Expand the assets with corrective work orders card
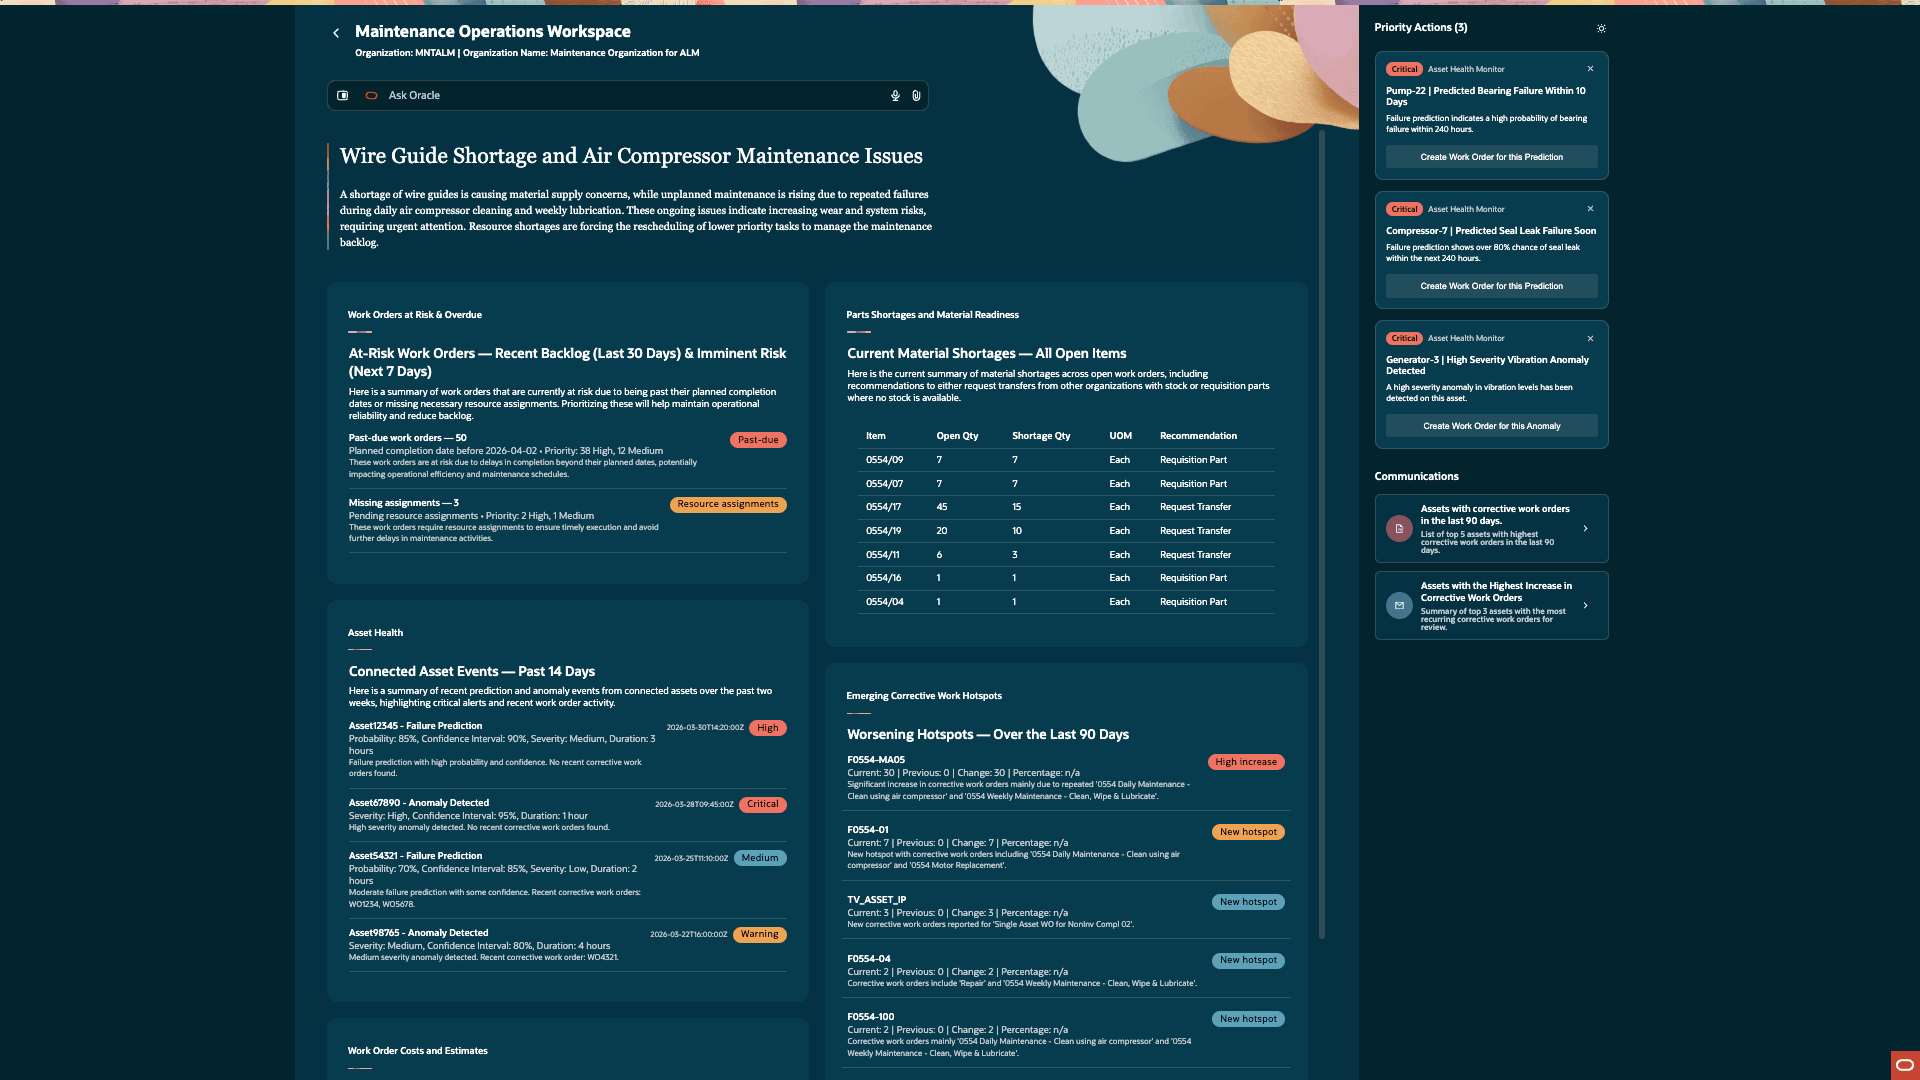The height and width of the screenshot is (1080, 1920). pyautogui.click(x=1585, y=528)
